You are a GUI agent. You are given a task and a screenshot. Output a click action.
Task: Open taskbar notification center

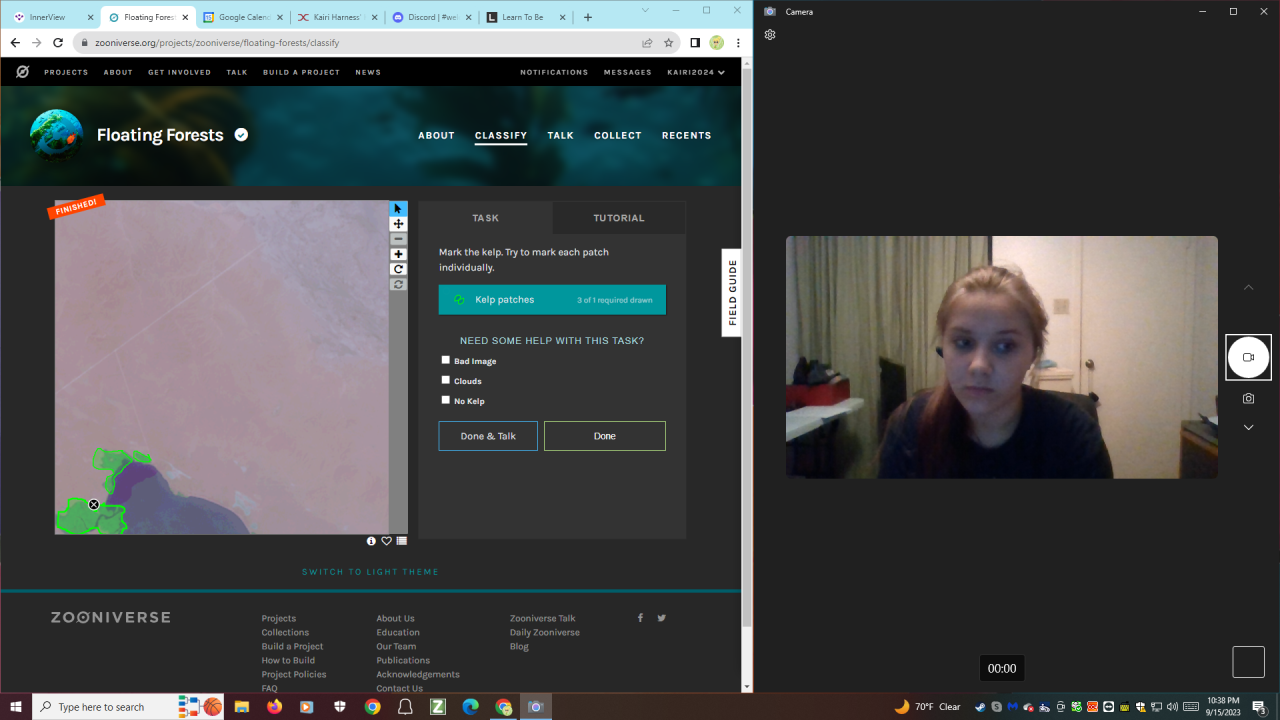pyautogui.click(x=1260, y=707)
